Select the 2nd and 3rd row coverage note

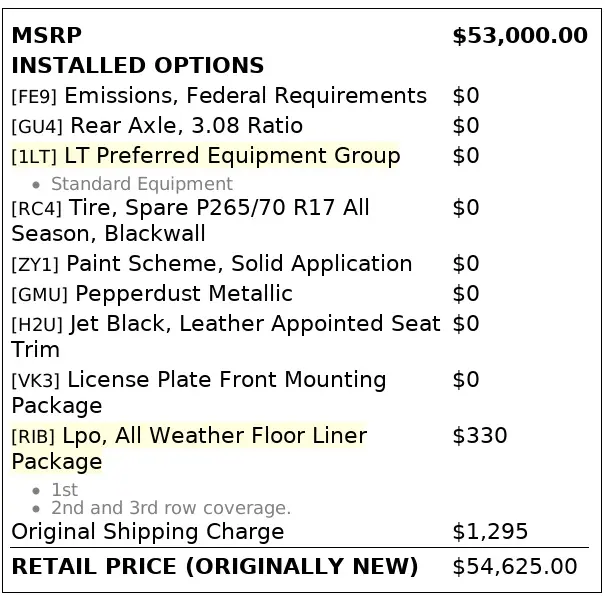point(171,508)
